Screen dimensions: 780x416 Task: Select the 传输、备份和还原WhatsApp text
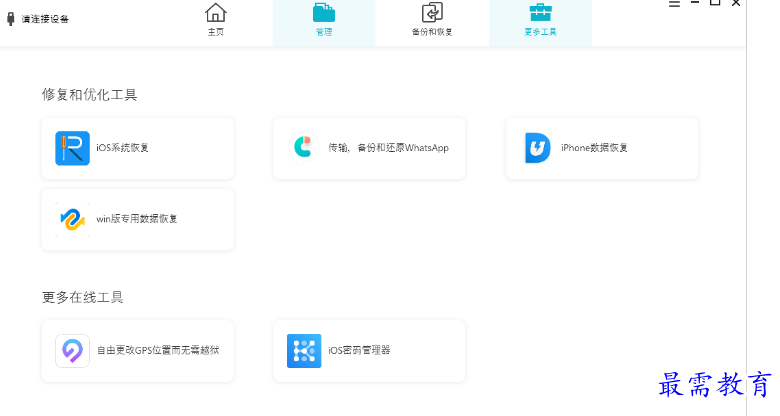coord(388,148)
